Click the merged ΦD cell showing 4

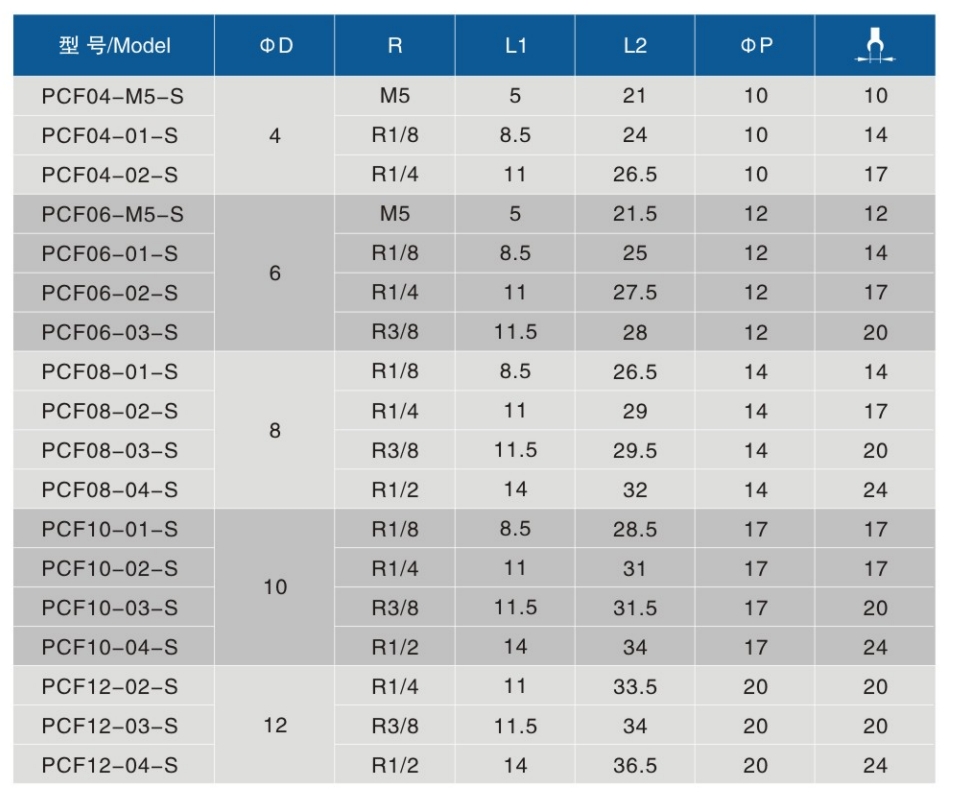[x=275, y=135]
